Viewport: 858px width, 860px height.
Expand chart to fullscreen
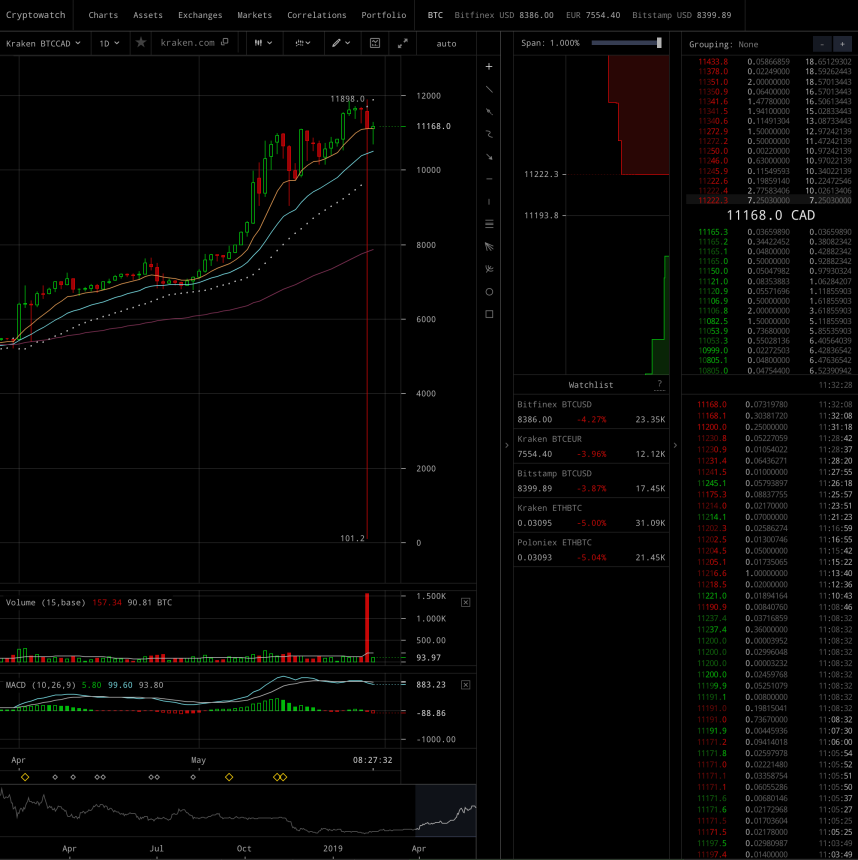(402, 43)
